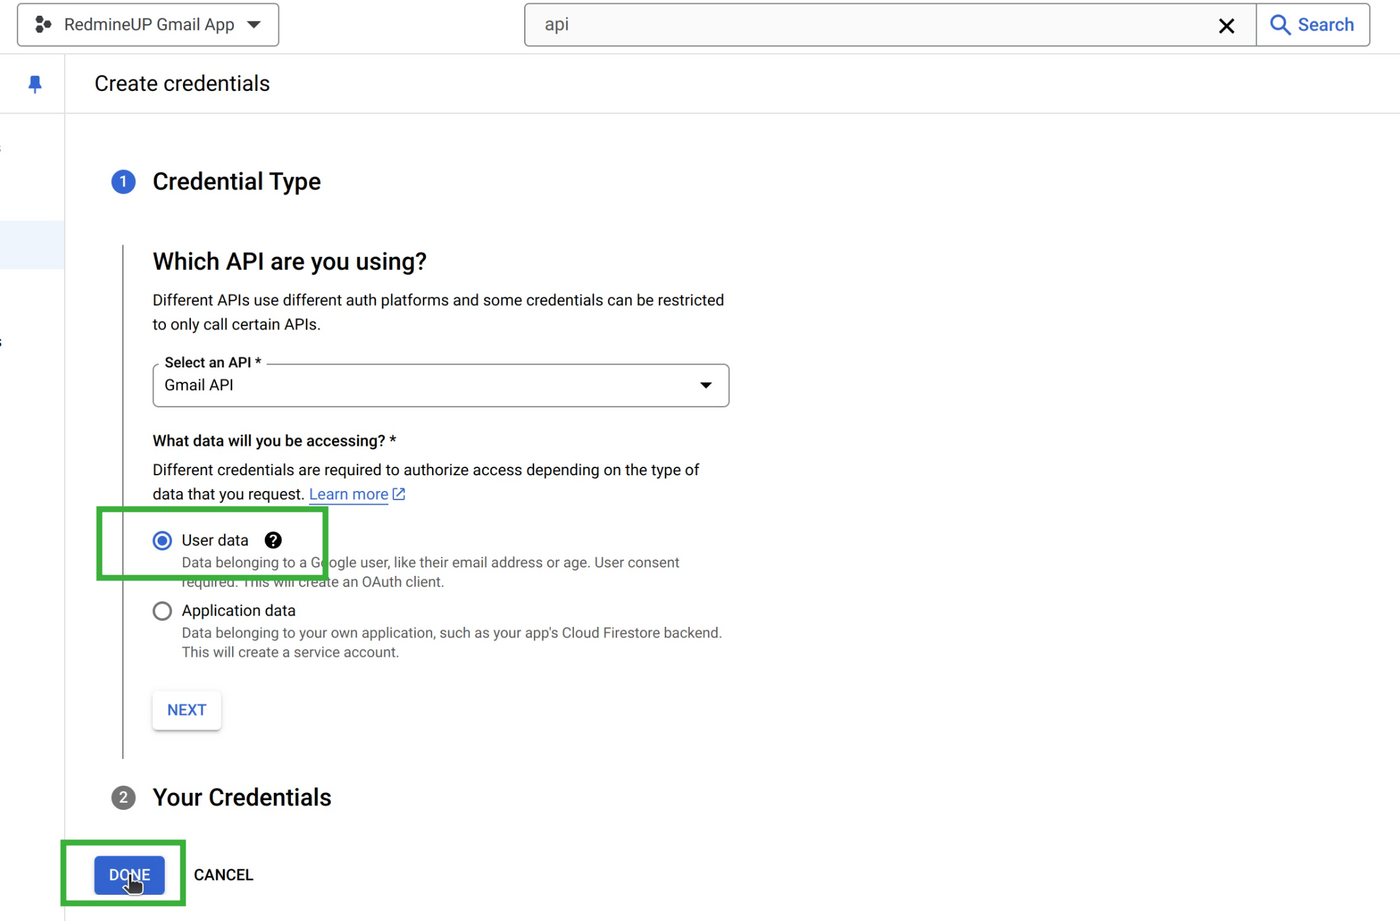
Task: Click DONE to finish credential creation
Action: 128,874
